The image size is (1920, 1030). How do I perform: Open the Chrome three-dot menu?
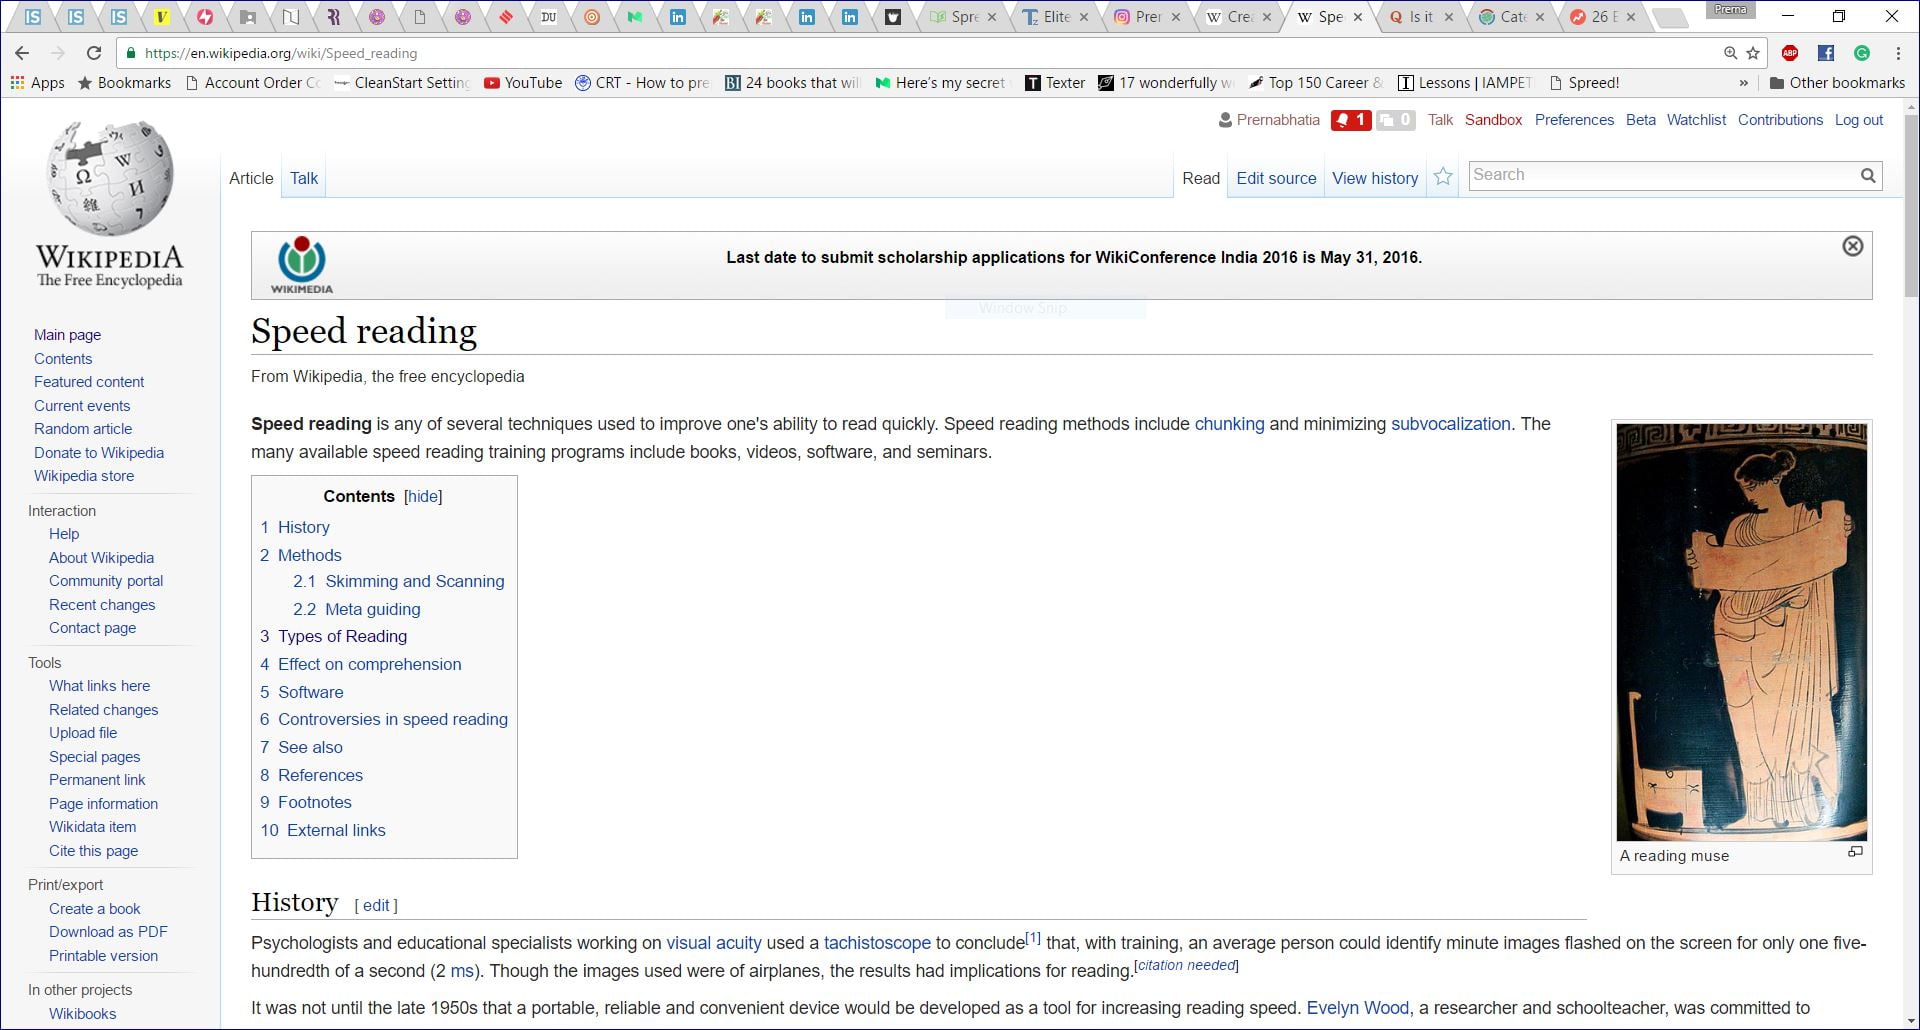tap(1898, 53)
